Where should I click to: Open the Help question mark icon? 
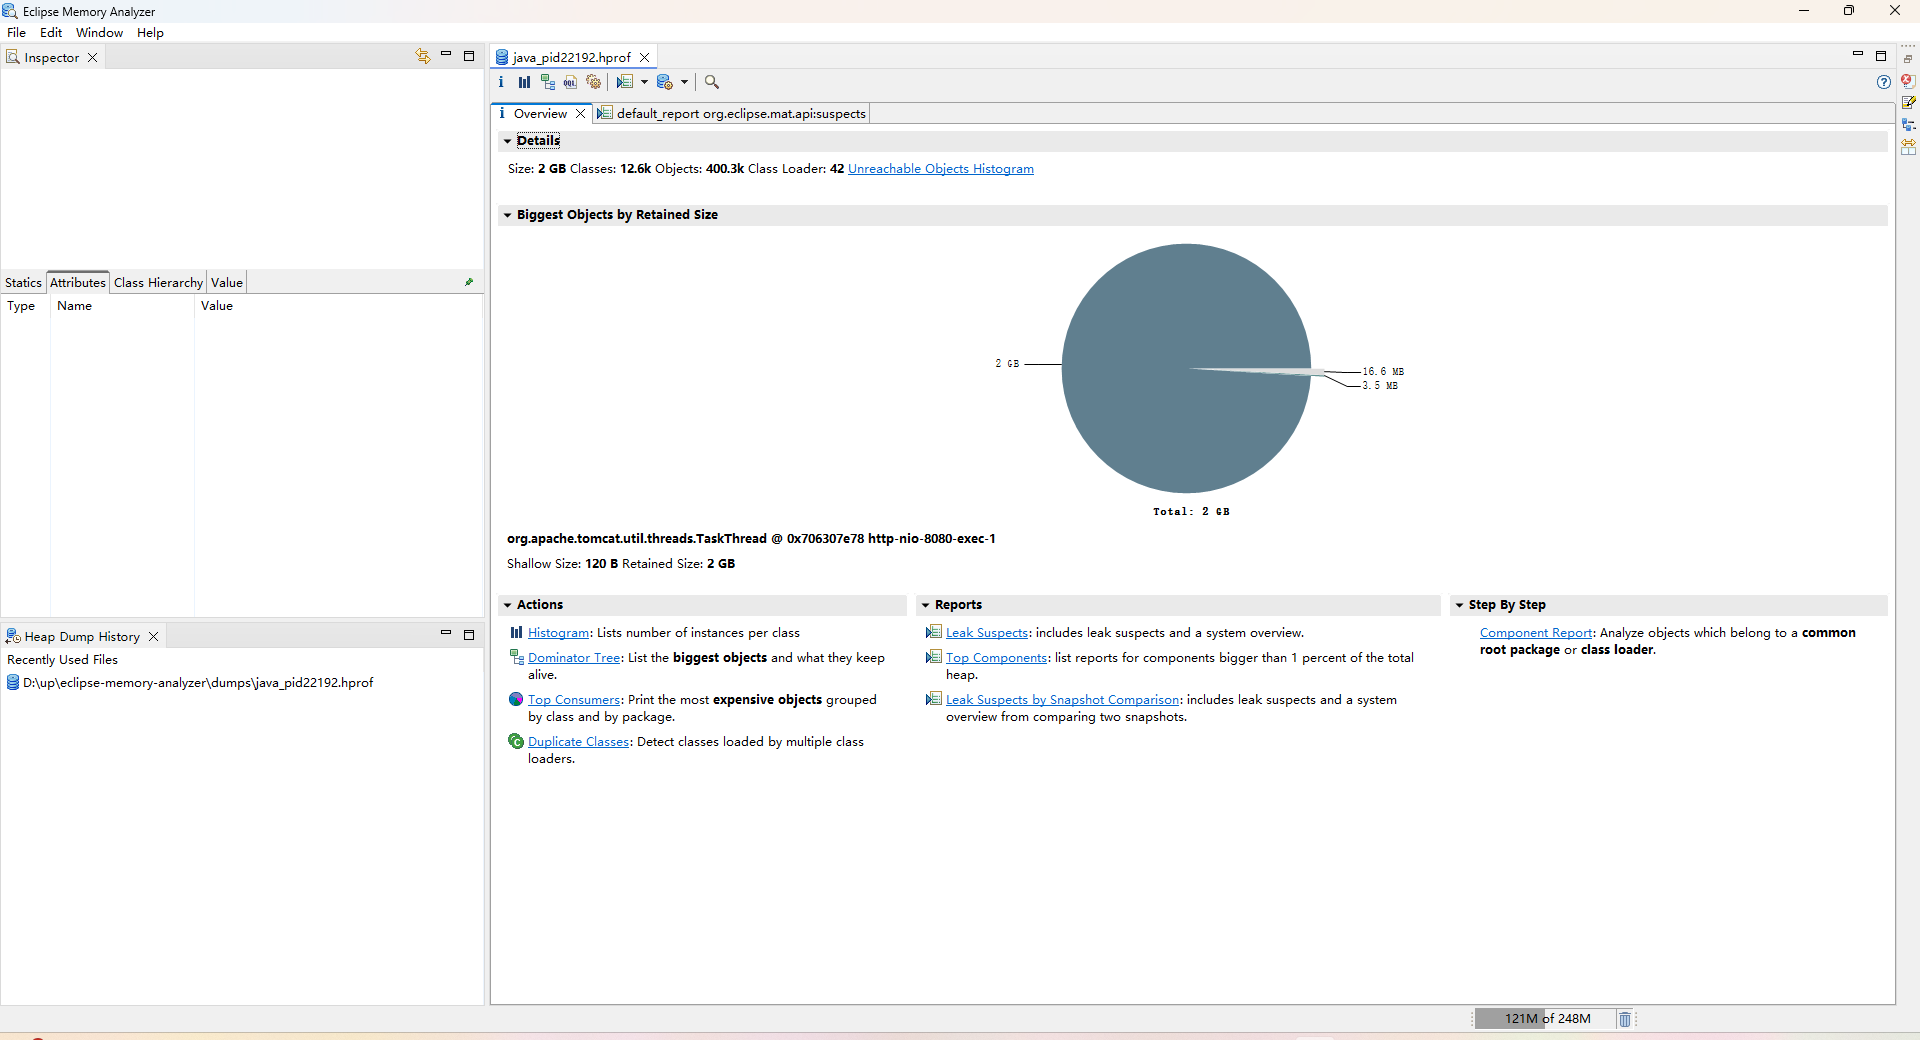click(x=1884, y=82)
